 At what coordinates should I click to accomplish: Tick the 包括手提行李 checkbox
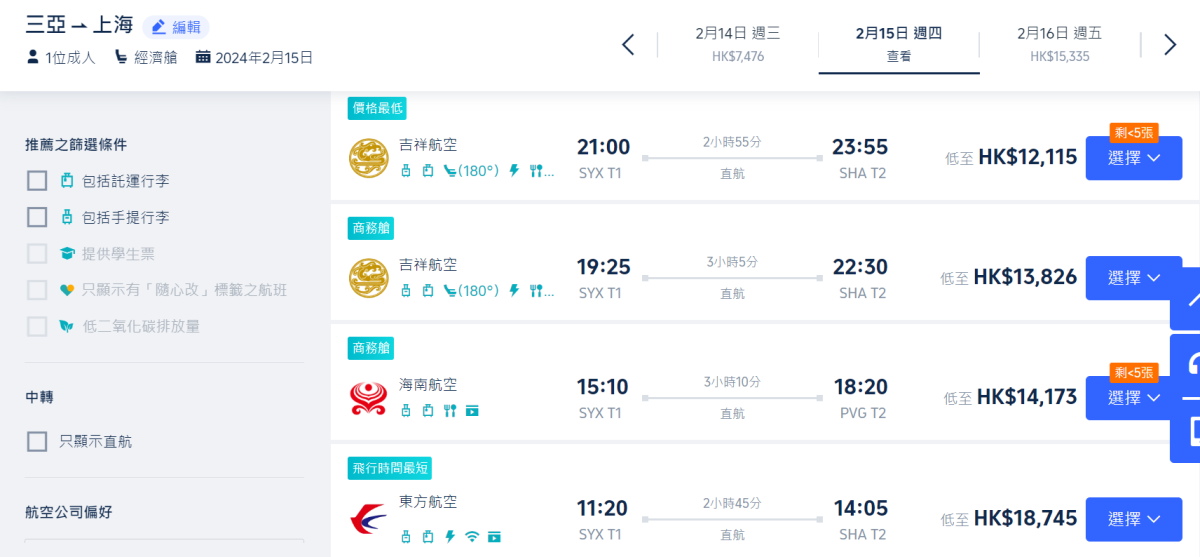[x=37, y=217]
